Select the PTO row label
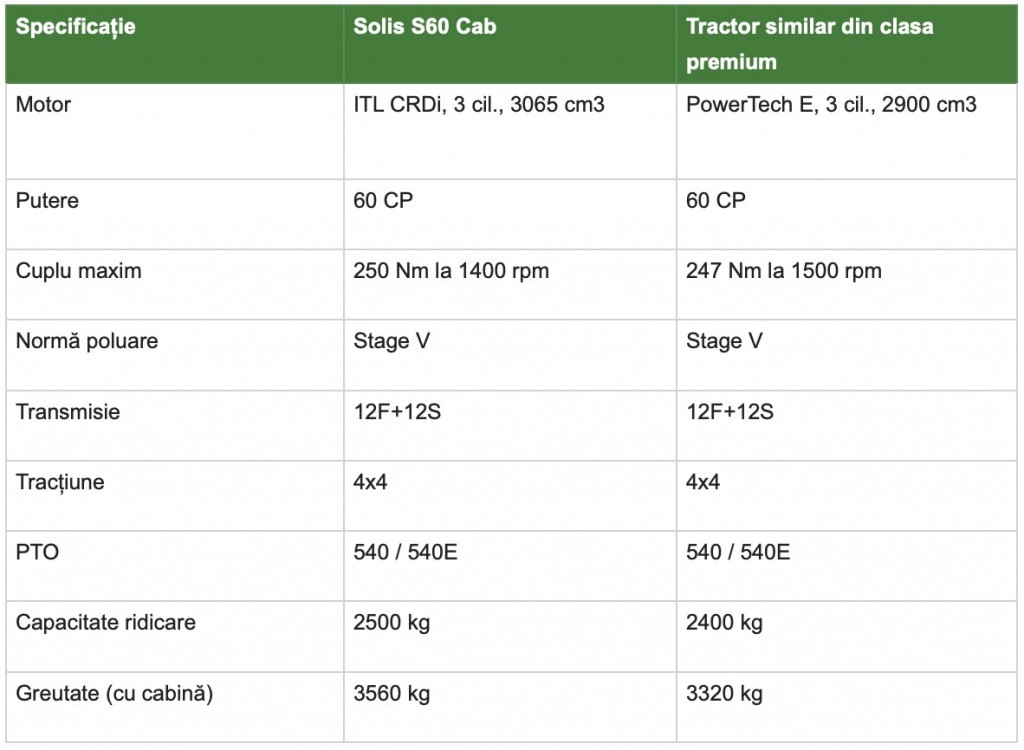 tap(37, 552)
